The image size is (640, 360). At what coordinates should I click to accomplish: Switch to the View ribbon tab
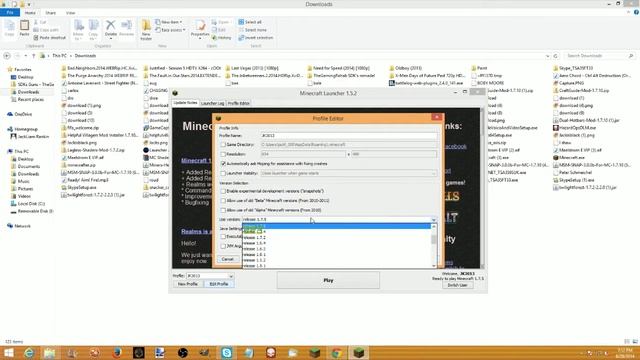point(71,13)
